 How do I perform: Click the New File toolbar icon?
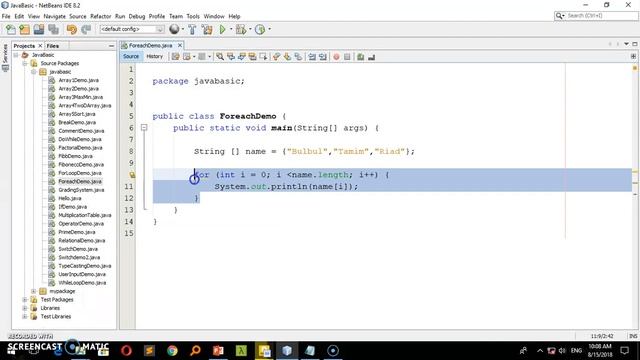coord(11,29)
